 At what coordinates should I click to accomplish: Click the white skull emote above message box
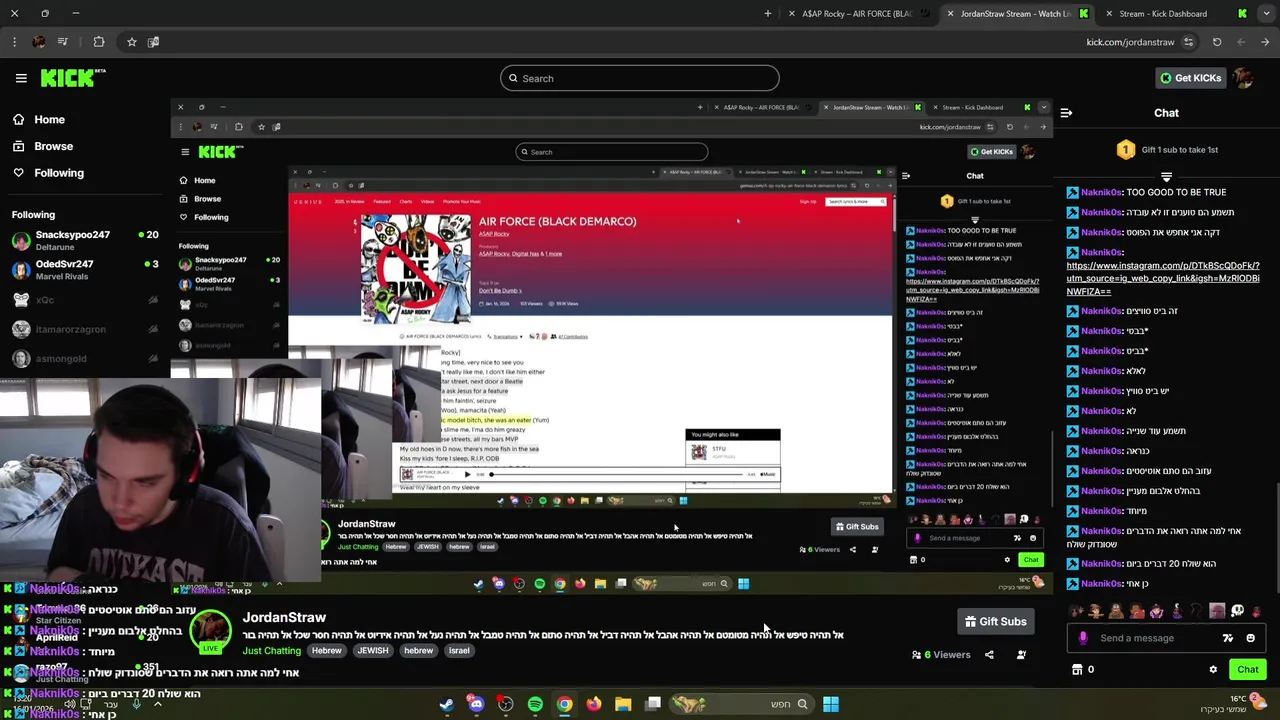[1238, 610]
